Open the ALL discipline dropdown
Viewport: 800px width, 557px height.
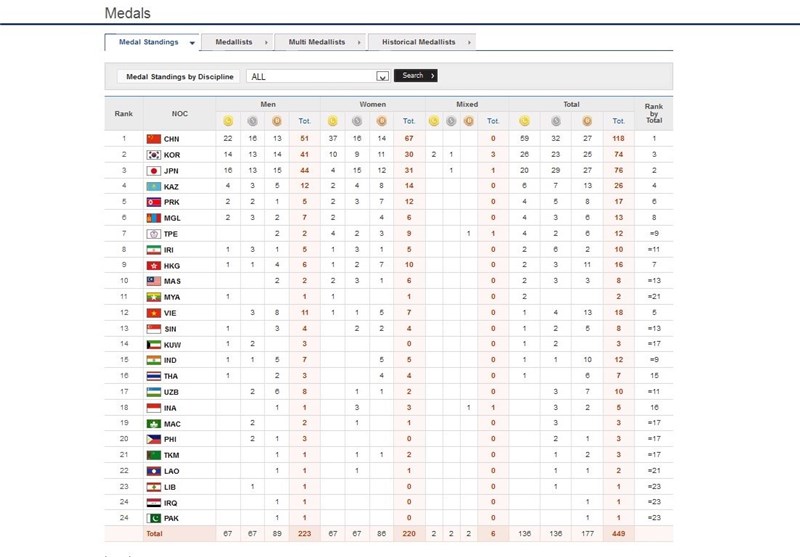(x=382, y=76)
